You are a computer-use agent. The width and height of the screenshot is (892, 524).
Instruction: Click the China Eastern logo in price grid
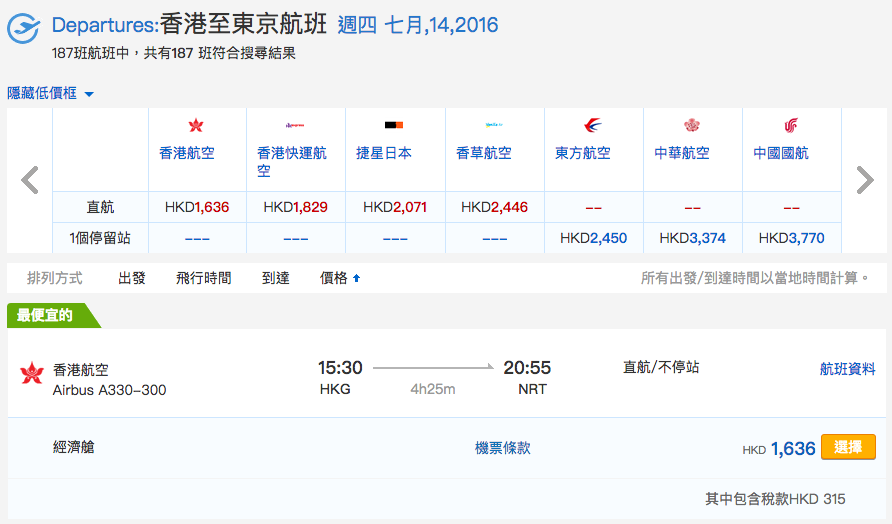click(x=593, y=125)
